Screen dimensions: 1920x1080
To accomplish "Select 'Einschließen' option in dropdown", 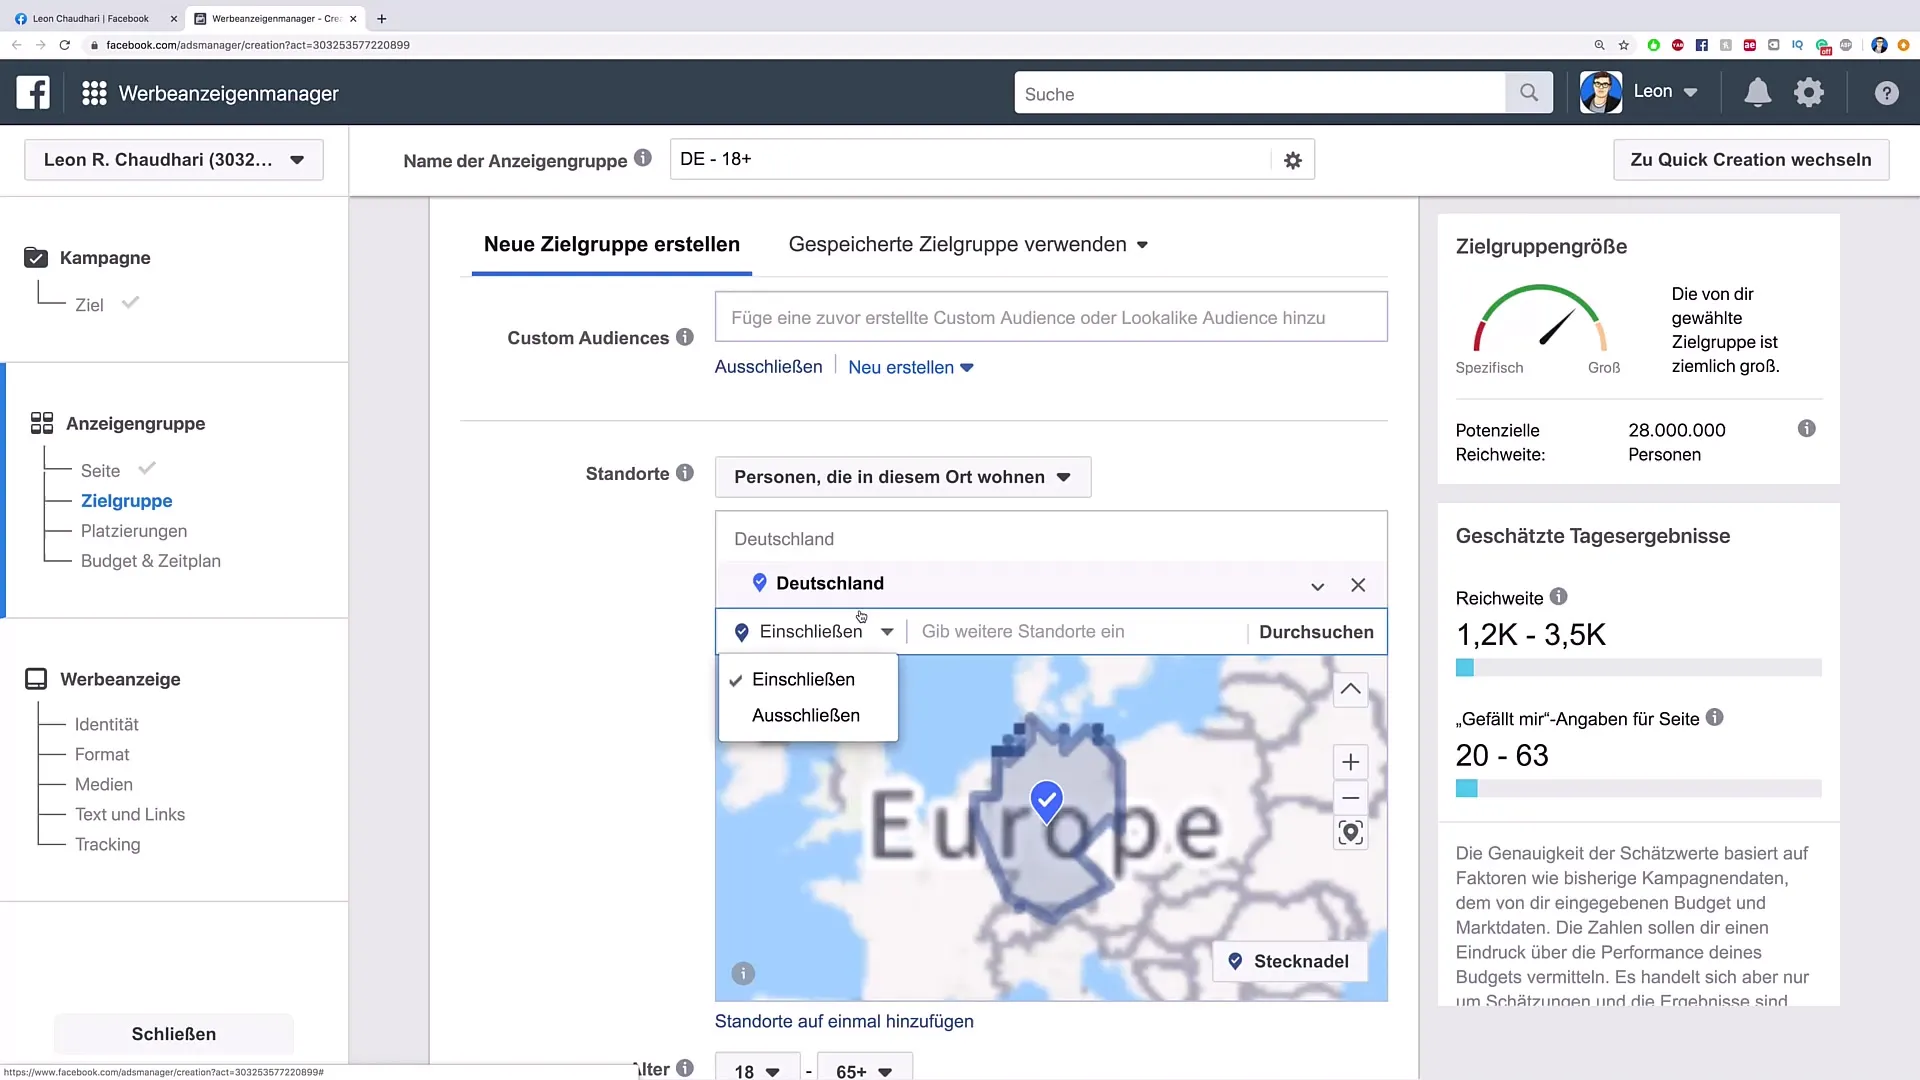I will (x=804, y=678).
